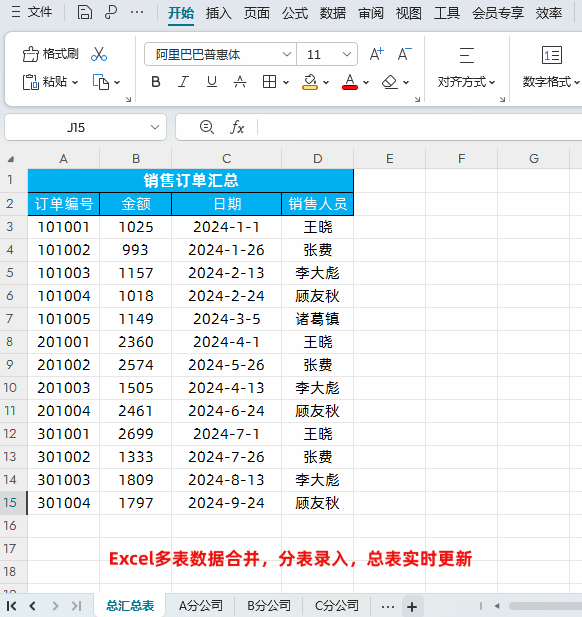This screenshot has width=582, height=617.
Task: Open alignment dialog launcher arrow
Action: click(503, 100)
